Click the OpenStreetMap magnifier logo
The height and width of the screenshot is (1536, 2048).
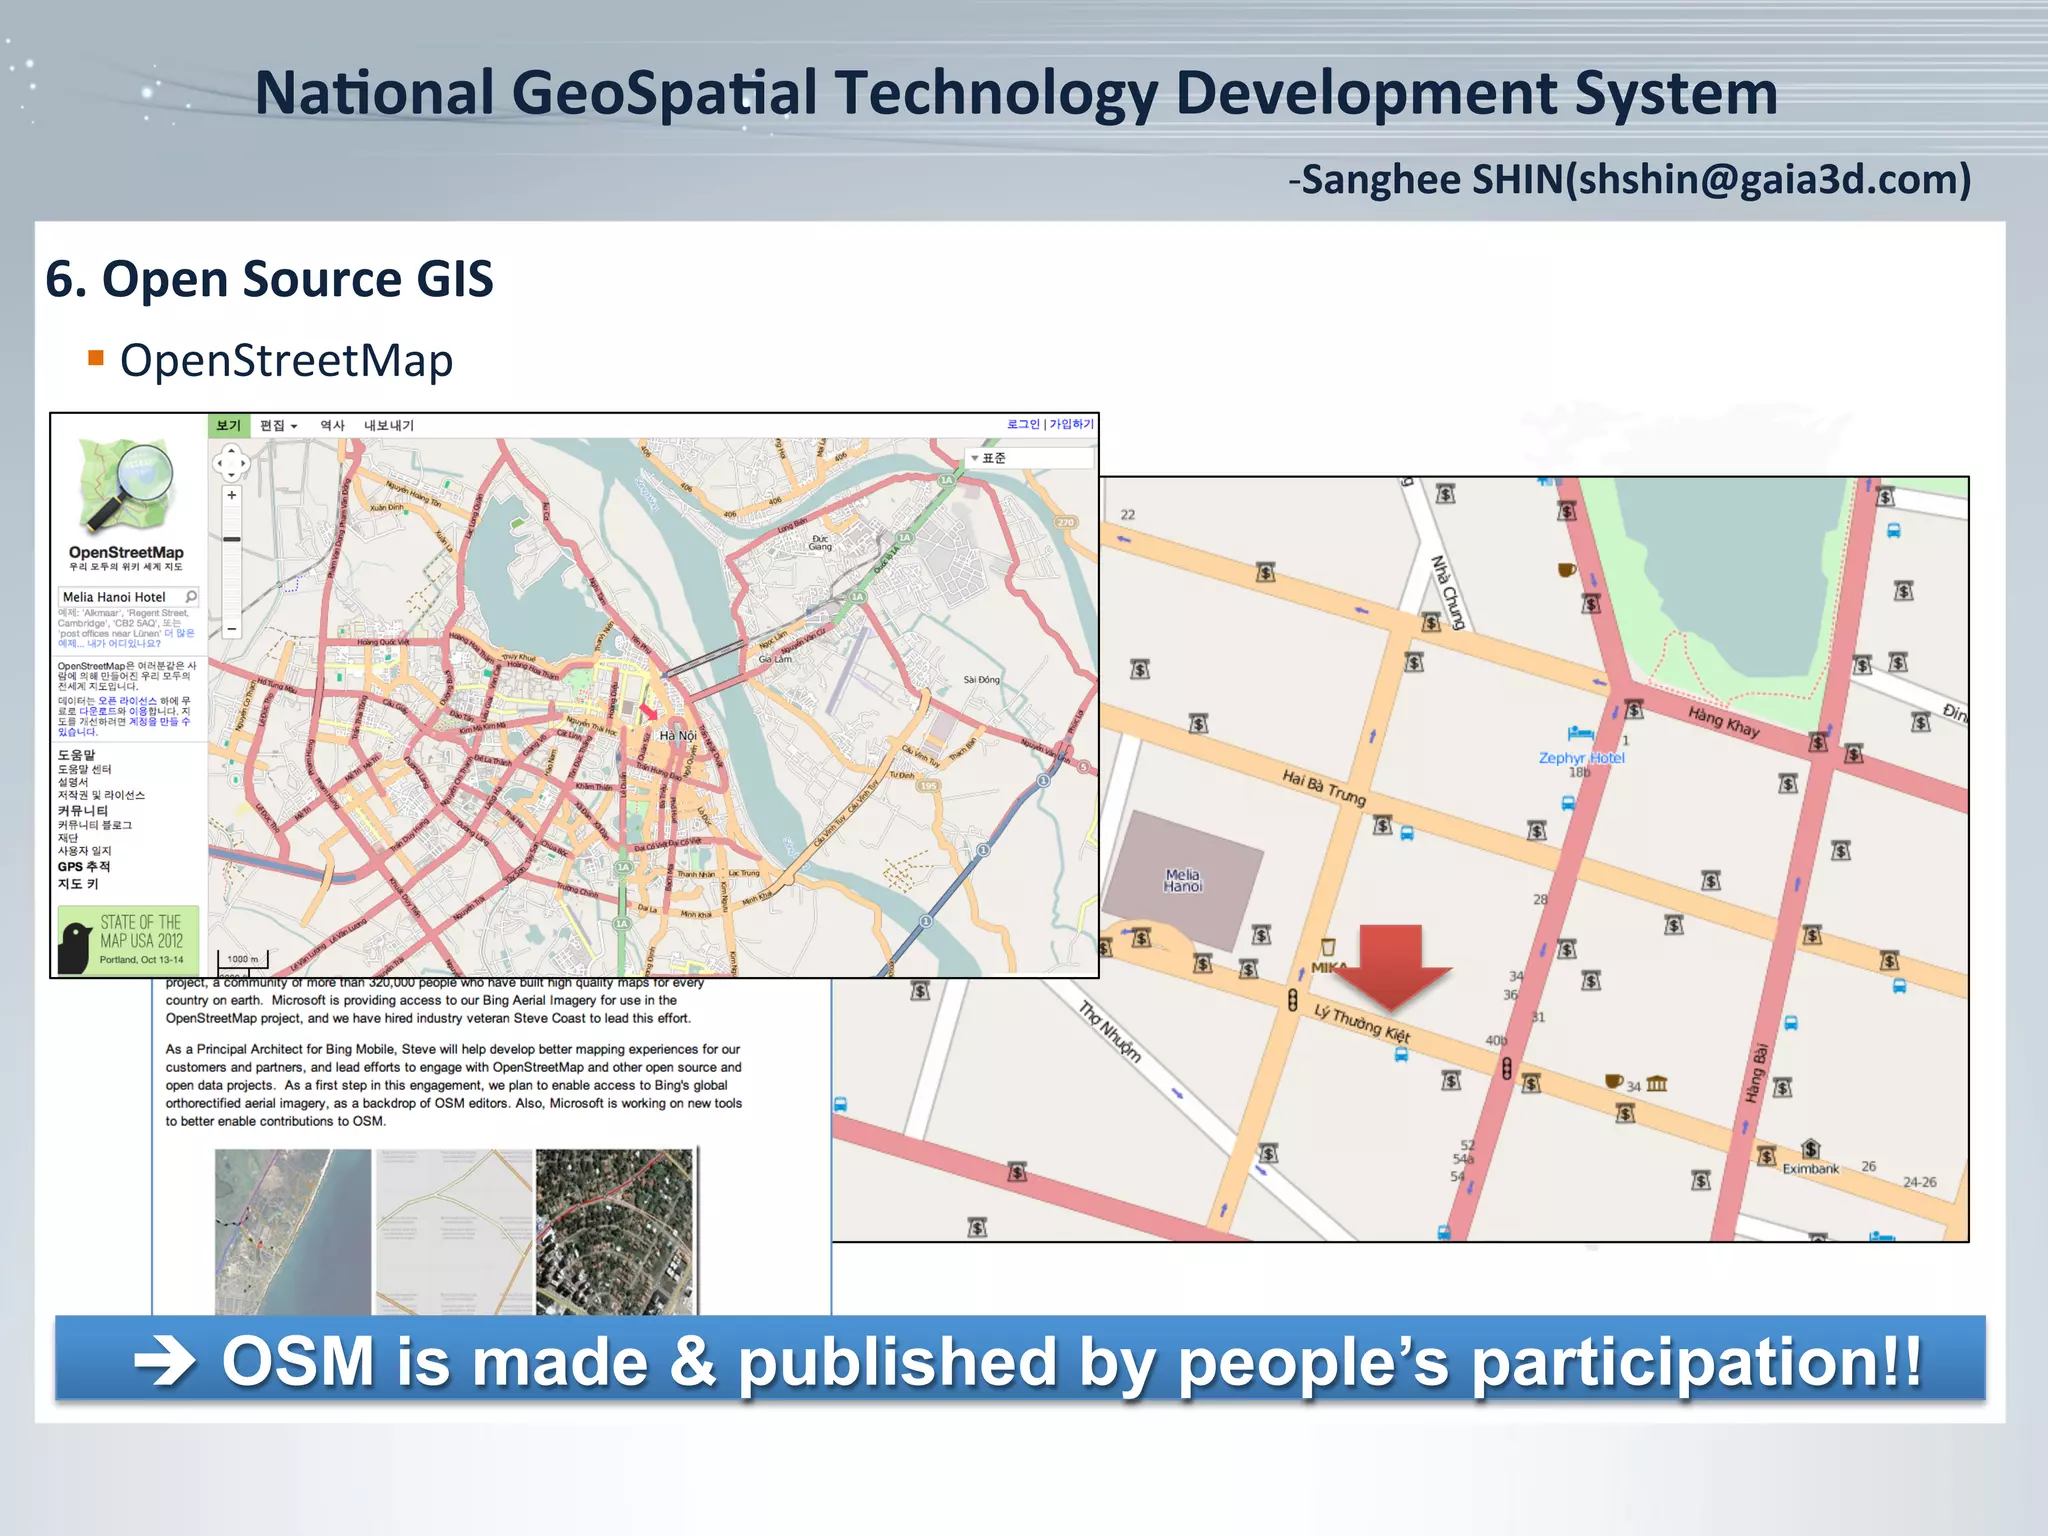(127, 485)
